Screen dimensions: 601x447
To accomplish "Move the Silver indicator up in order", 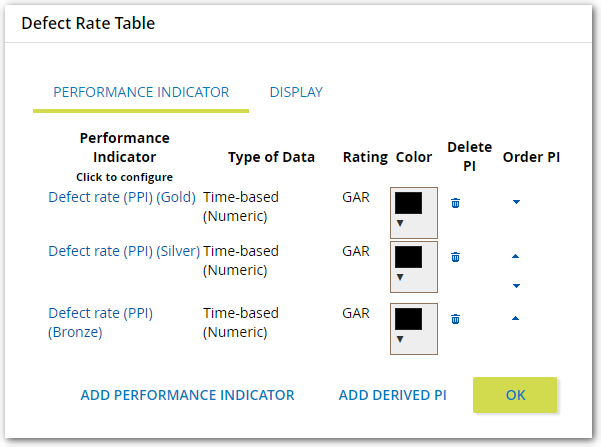I will (x=516, y=256).
